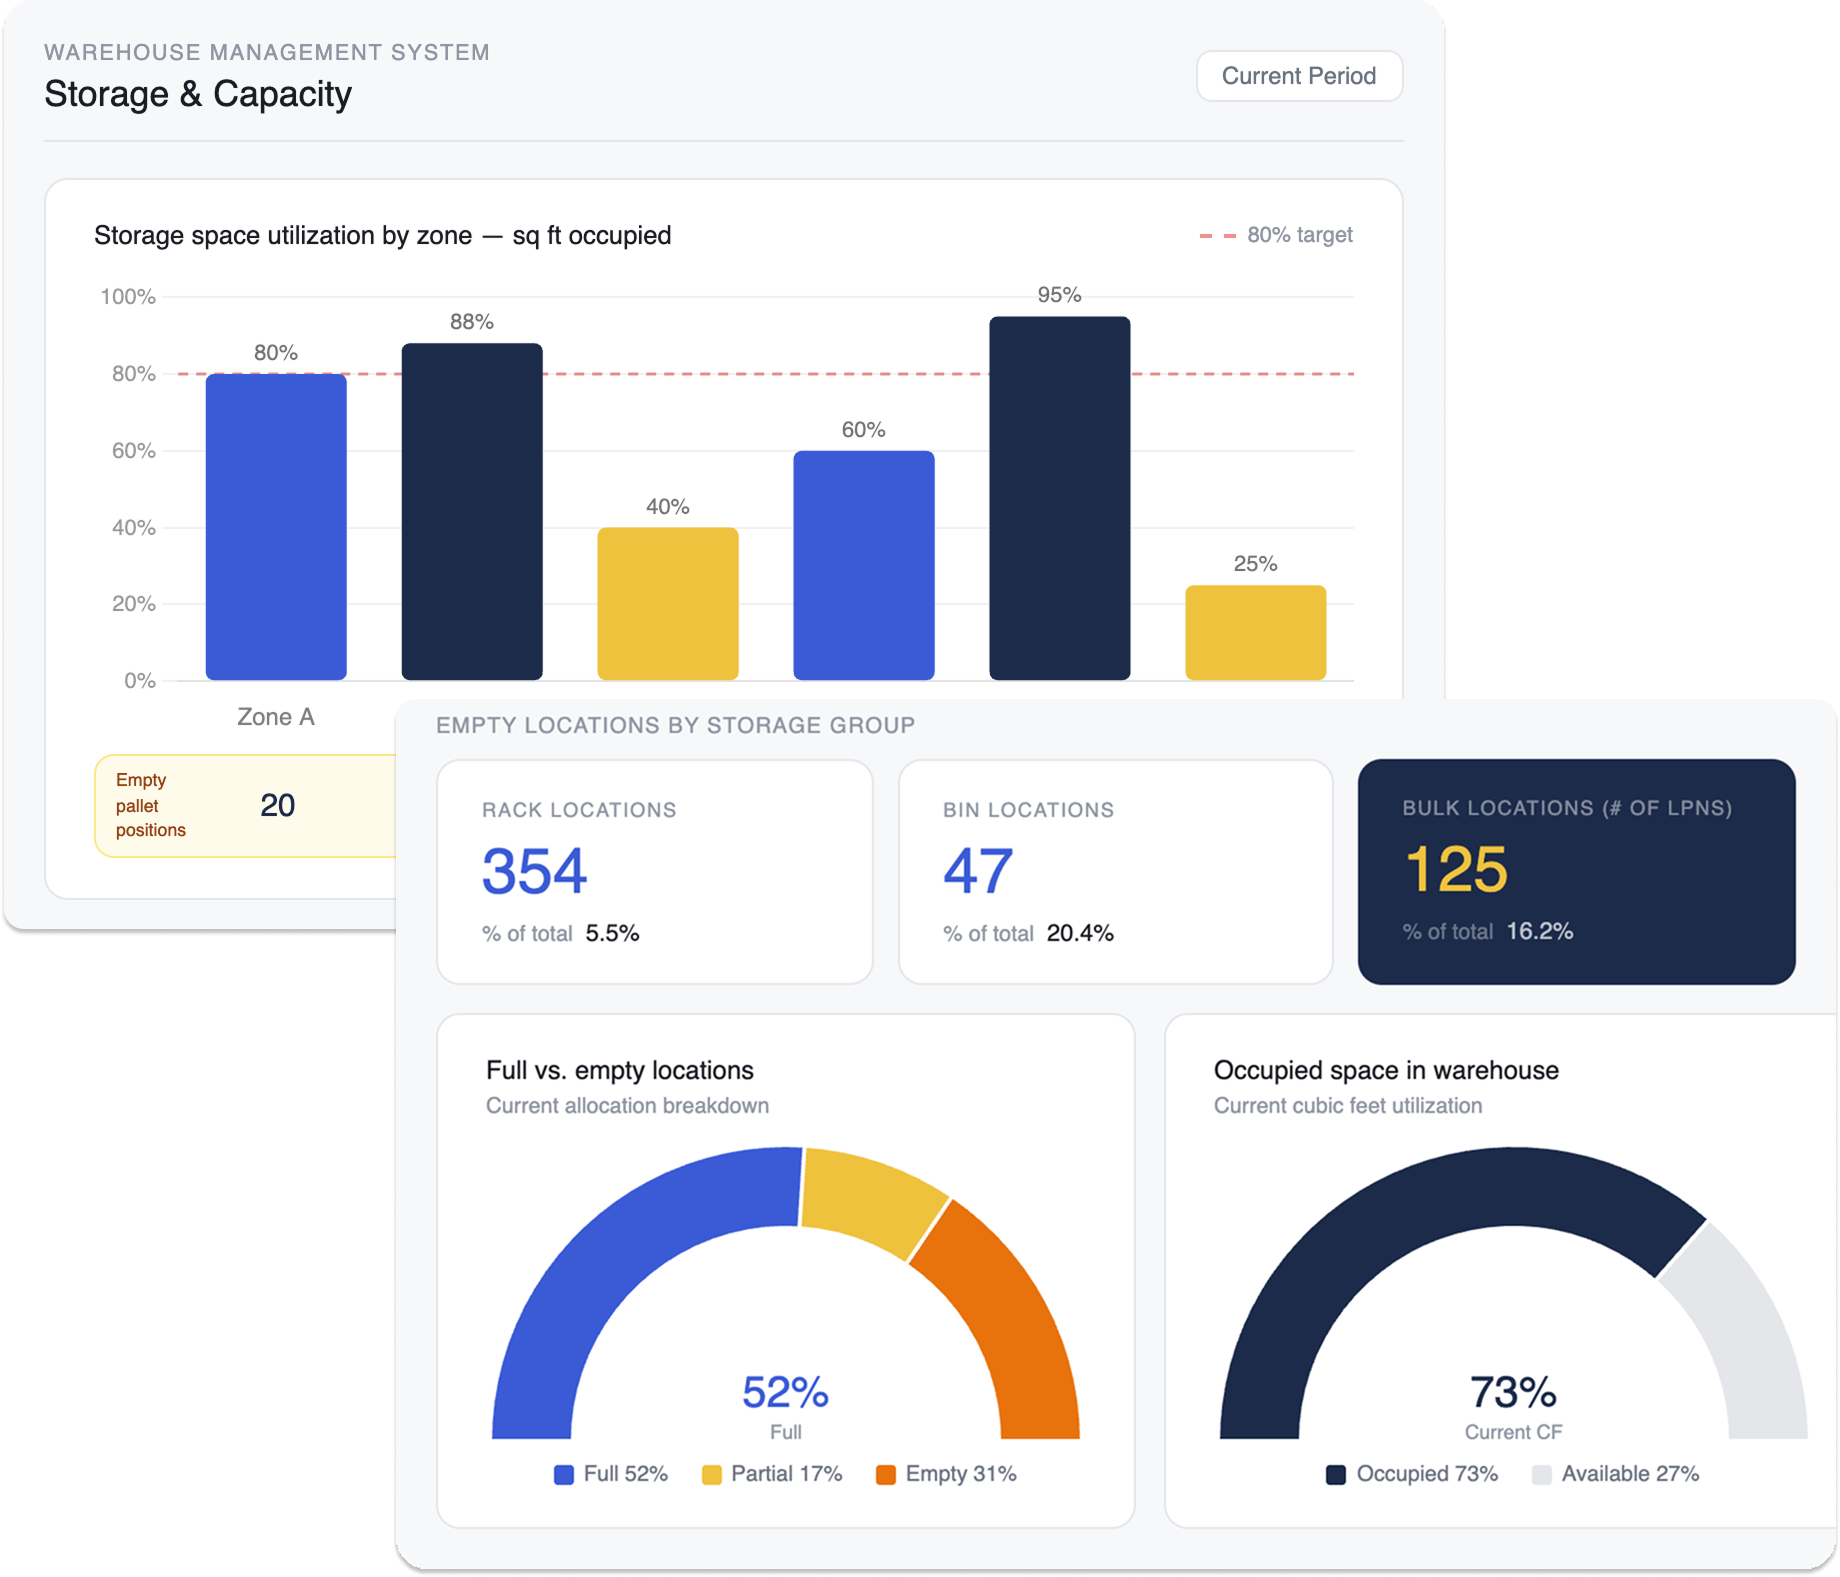Click the "Zone A" axis label

tap(276, 717)
